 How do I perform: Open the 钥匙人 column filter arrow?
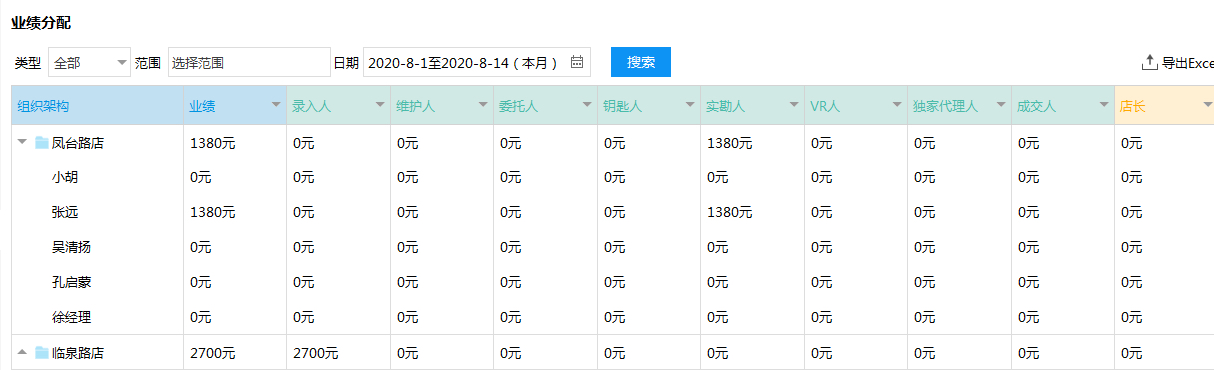(690, 105)
